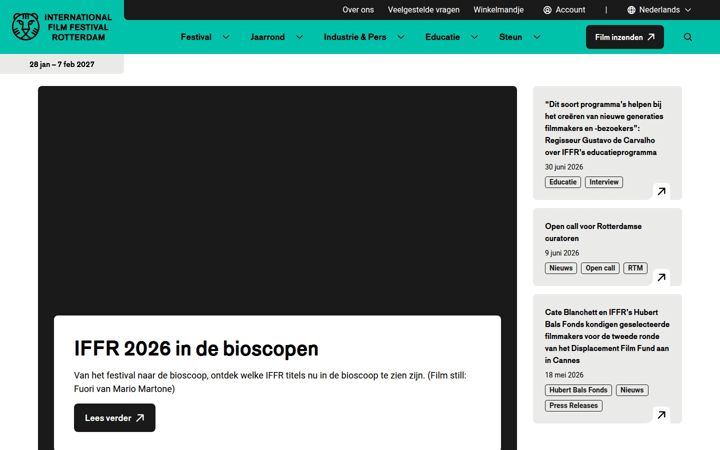Select the RTM tag

coord(635,268)
